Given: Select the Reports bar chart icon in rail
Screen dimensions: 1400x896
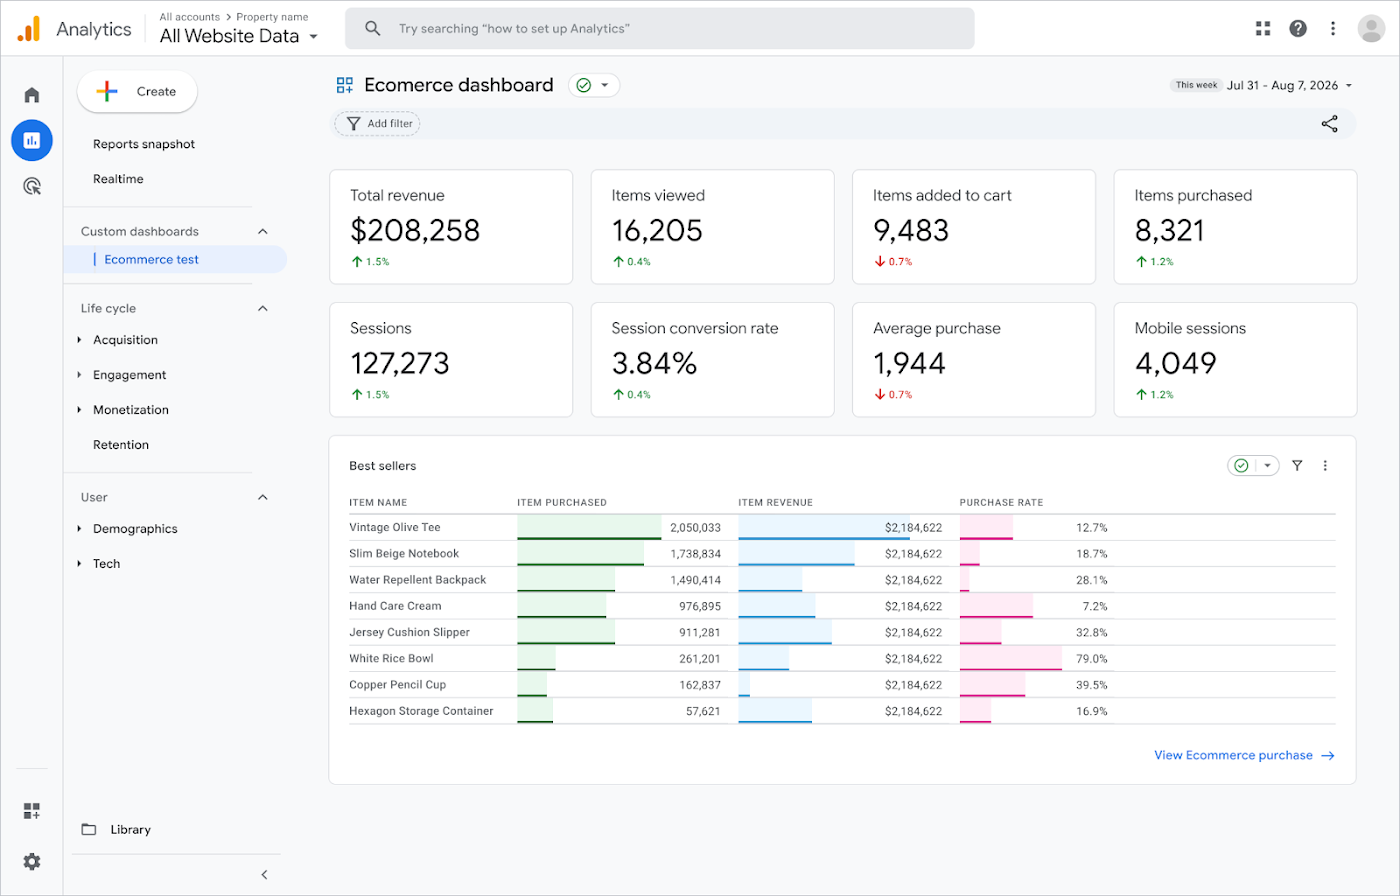Looking at the screenshot, I should tap(32, 140).
